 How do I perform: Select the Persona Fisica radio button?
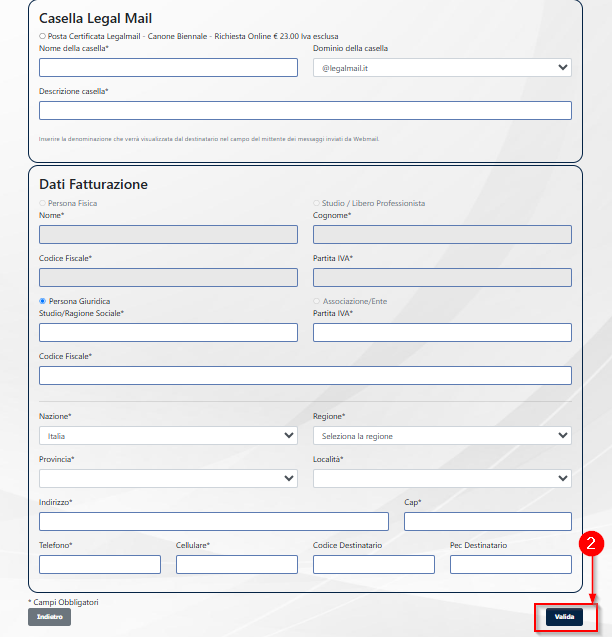coord(43,203)
